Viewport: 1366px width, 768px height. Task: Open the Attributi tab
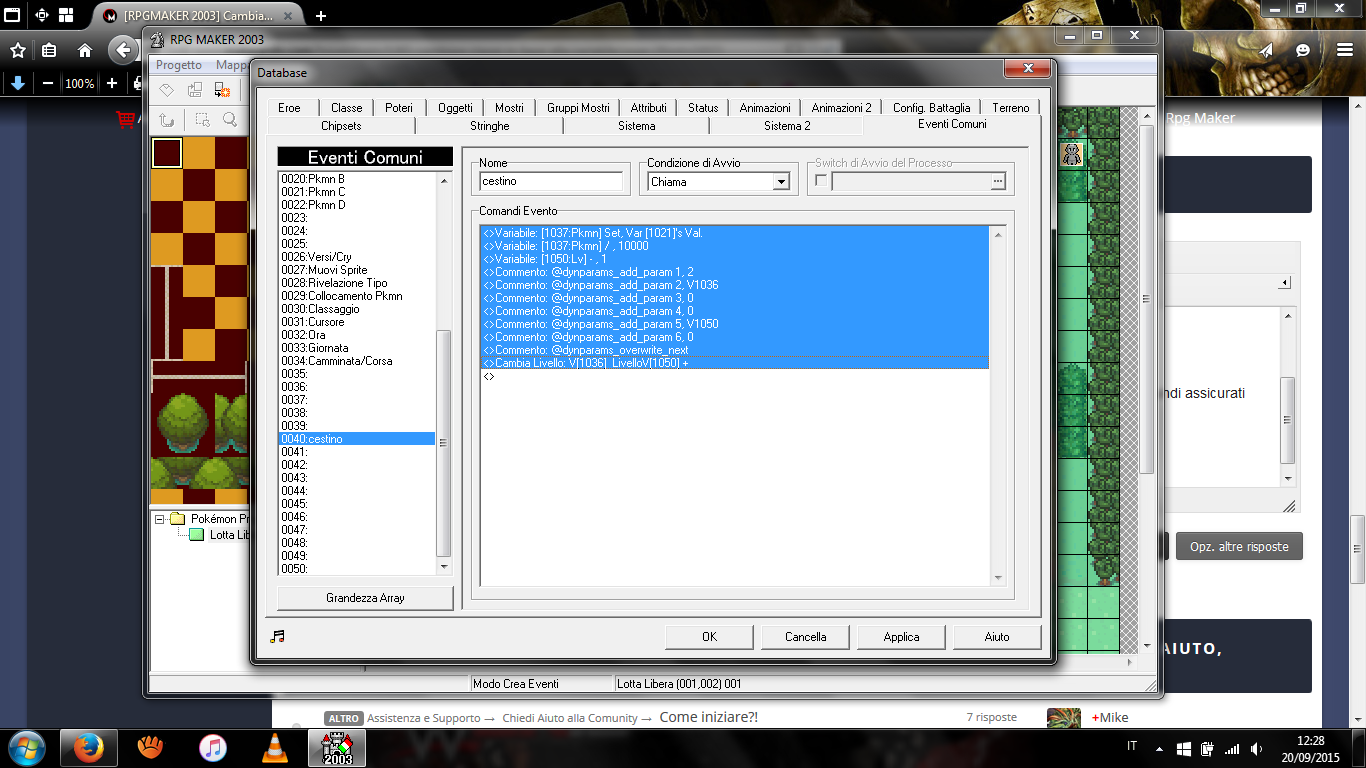tap(648, 108)
